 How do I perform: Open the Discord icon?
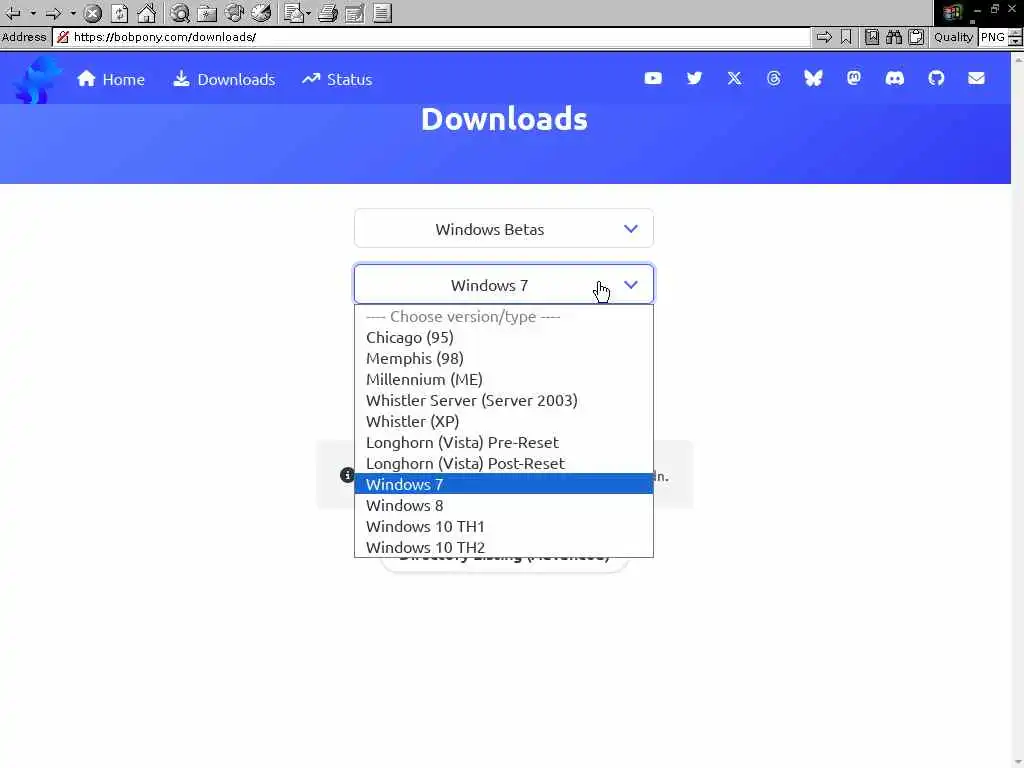pyautogui.click(x=895, y=78)
